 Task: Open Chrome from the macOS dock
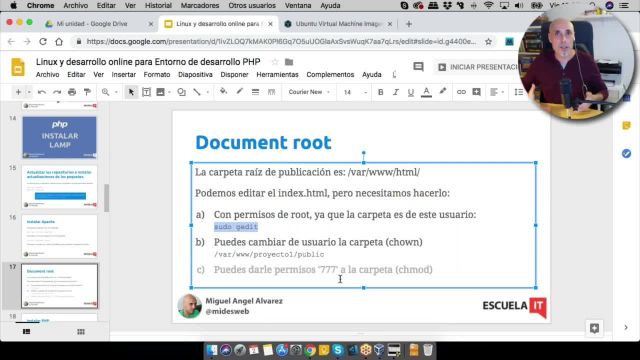(310, 350)
